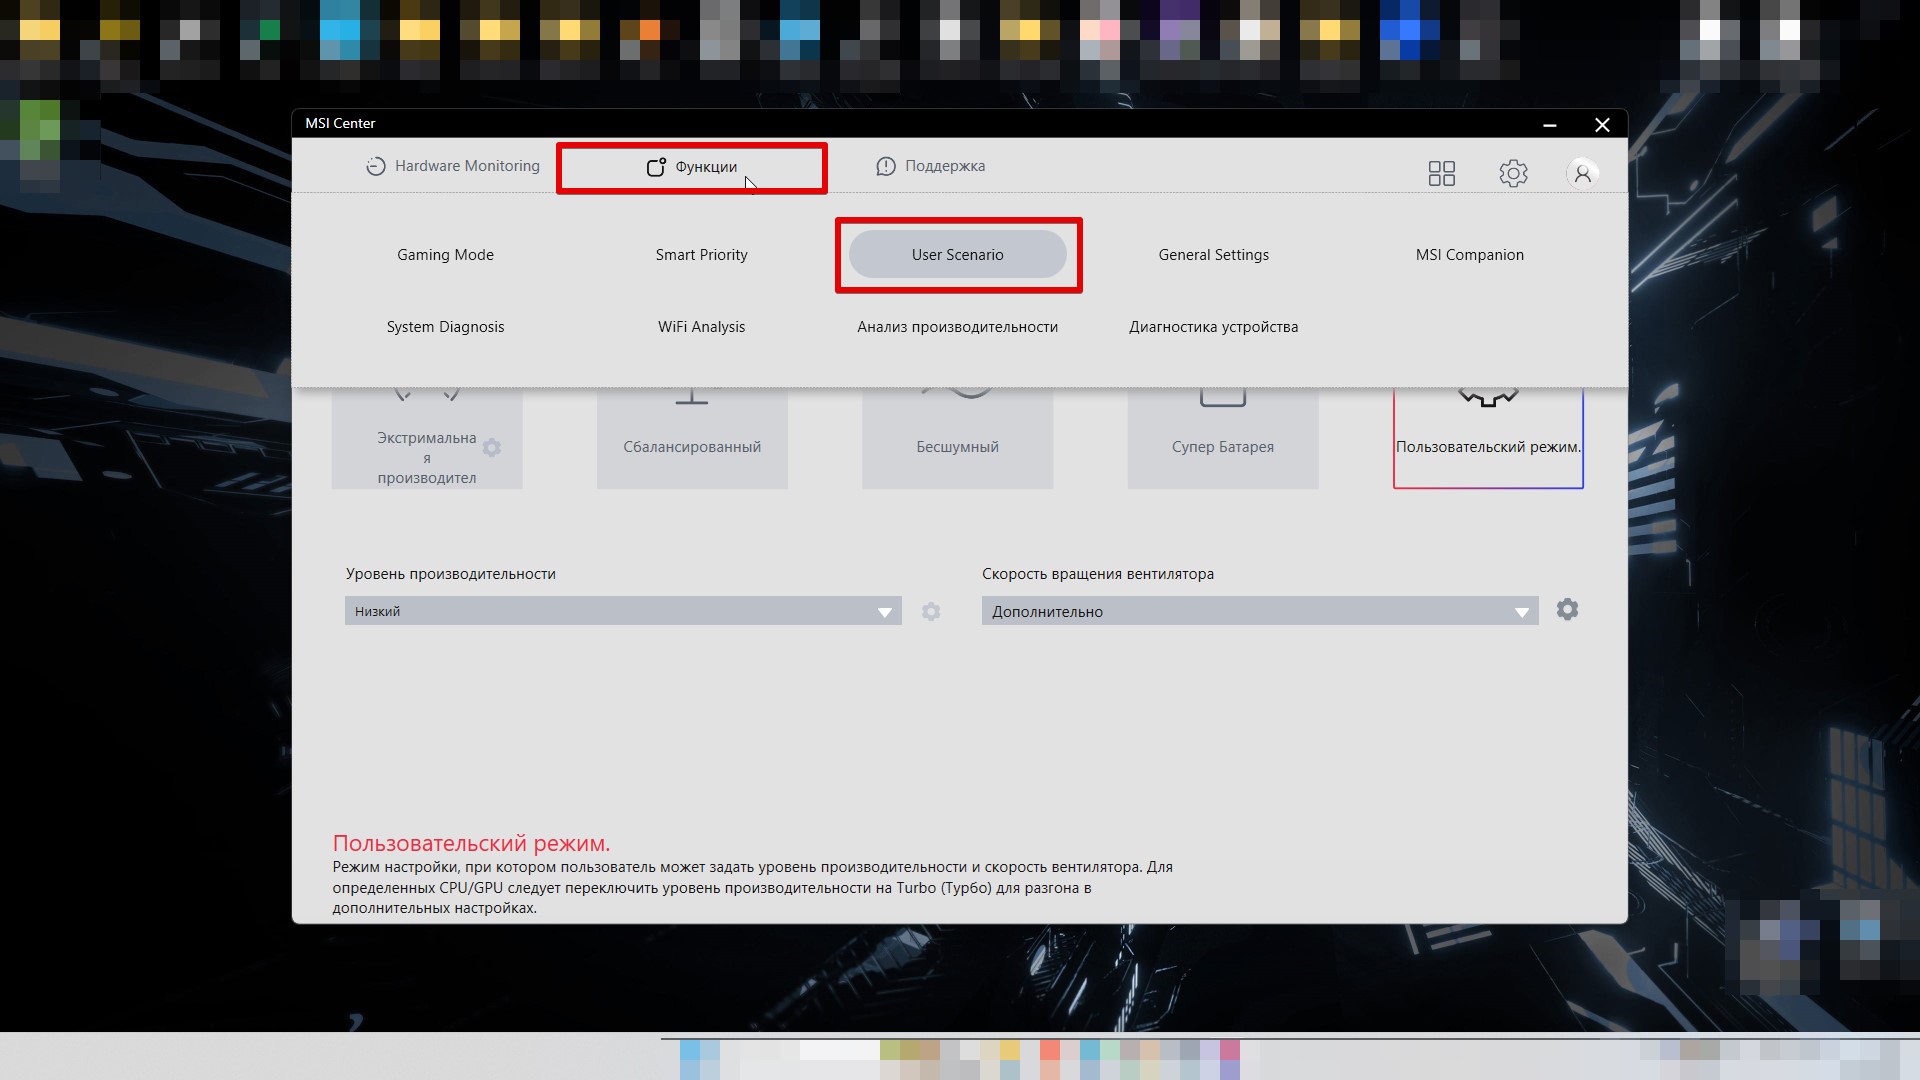Click the Функции tab icon

point(656,167)
